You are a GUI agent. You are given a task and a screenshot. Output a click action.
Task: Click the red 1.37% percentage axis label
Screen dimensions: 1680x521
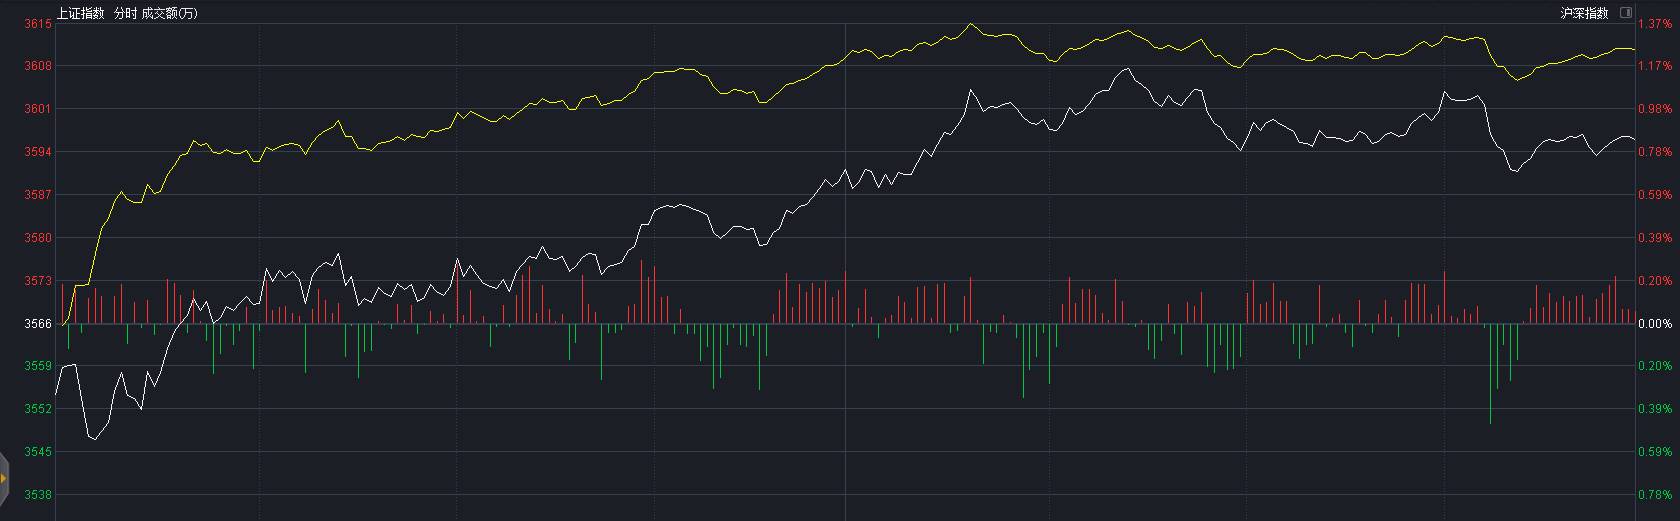click(1655, 23)
